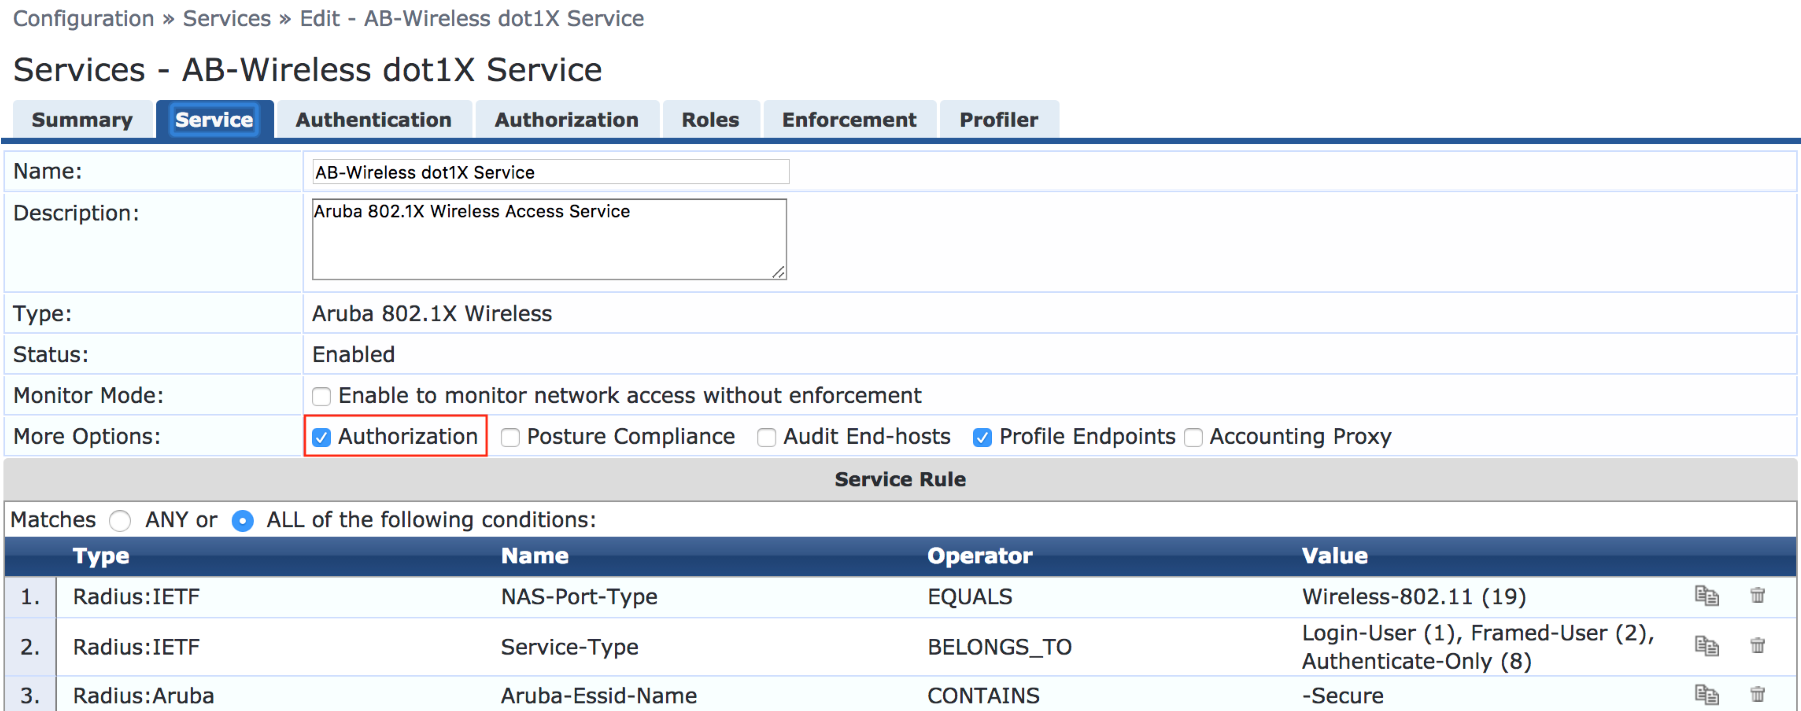The width and height of the screenshot is (1801, 711).
Task: Select rule row number 2
Action: [30, 647]
